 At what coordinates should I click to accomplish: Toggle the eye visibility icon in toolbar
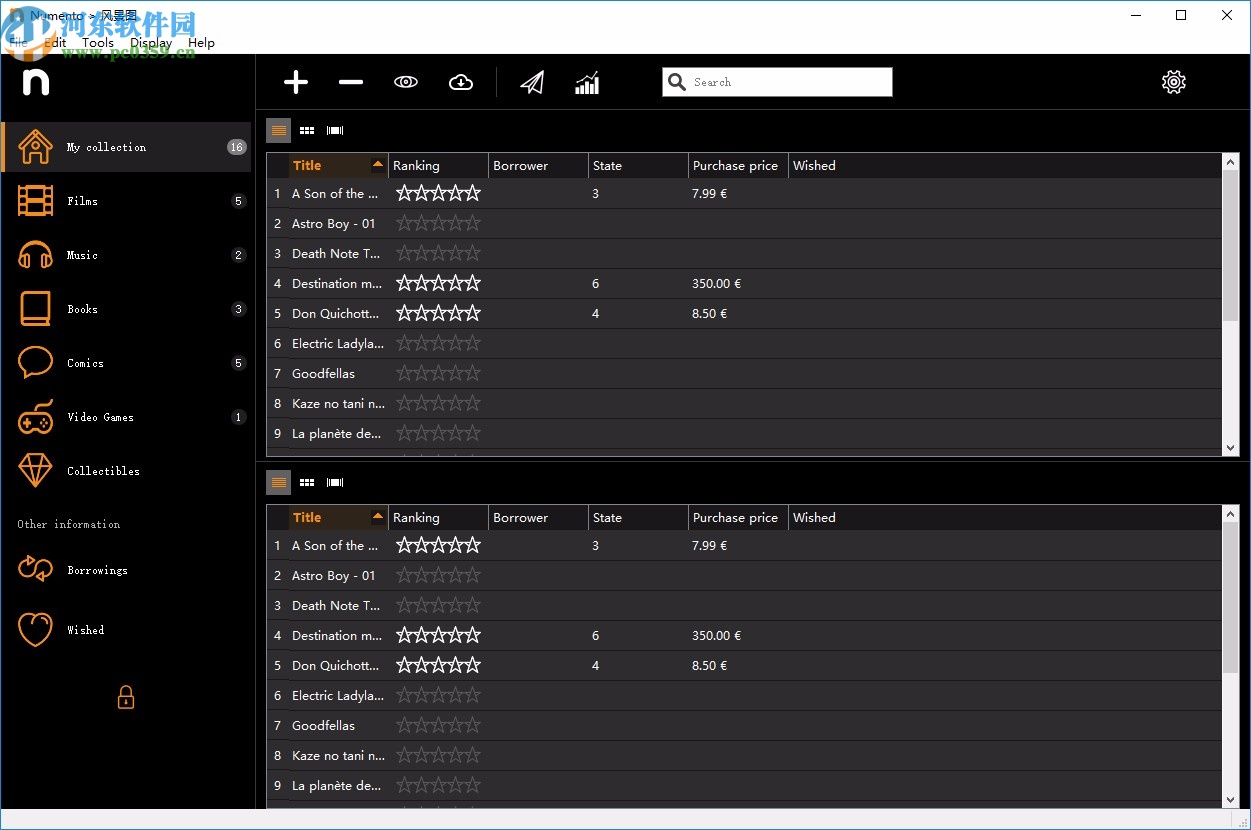[406, 82]
